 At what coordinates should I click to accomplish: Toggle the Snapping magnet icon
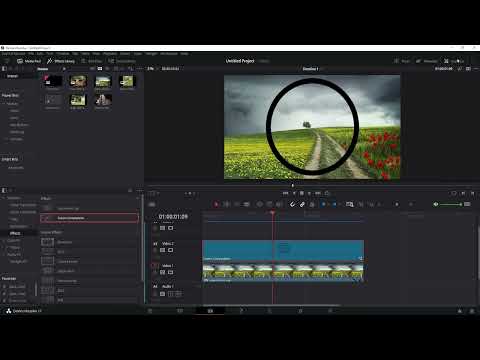click(x=292, y=204)
